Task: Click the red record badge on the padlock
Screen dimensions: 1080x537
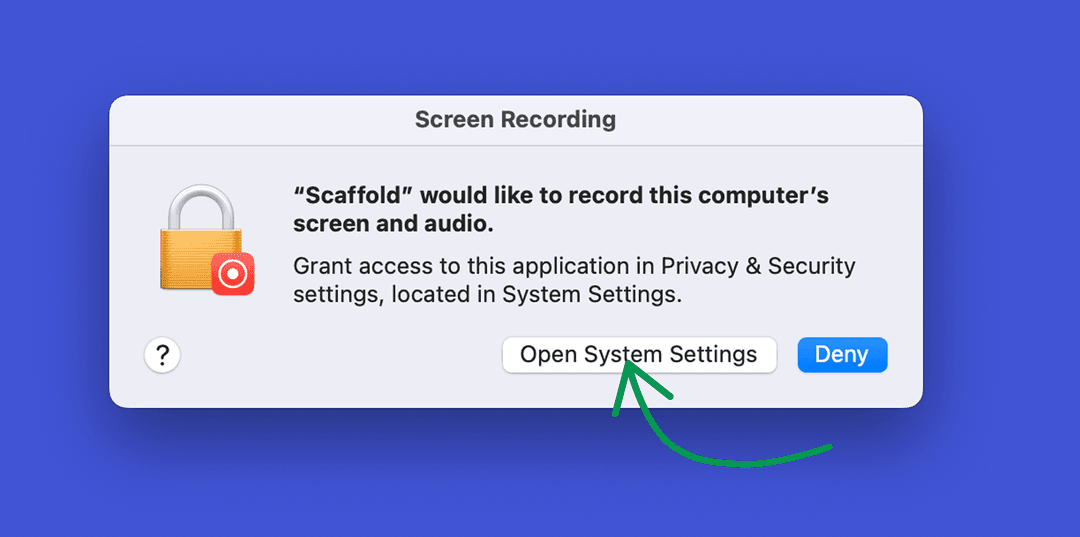Action: coord(233,273)
